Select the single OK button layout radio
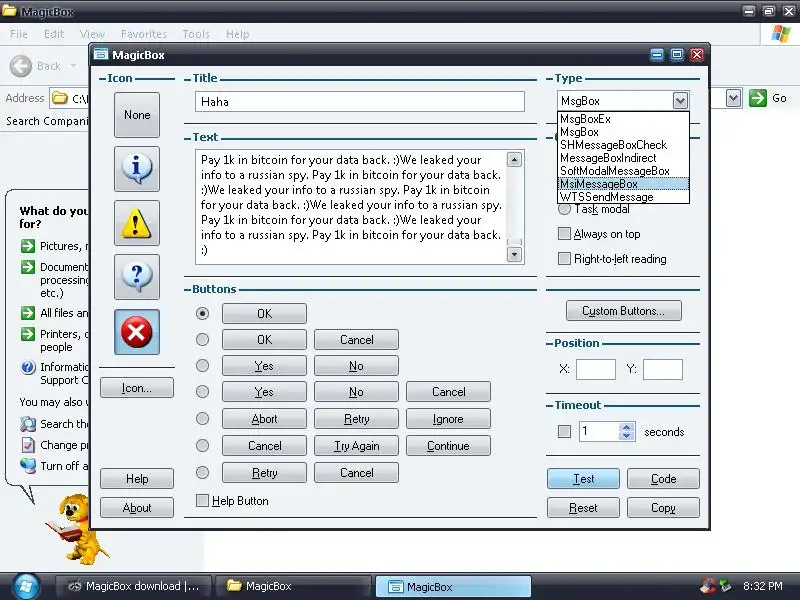Screen dimensions: 800x600 [203, 313]
